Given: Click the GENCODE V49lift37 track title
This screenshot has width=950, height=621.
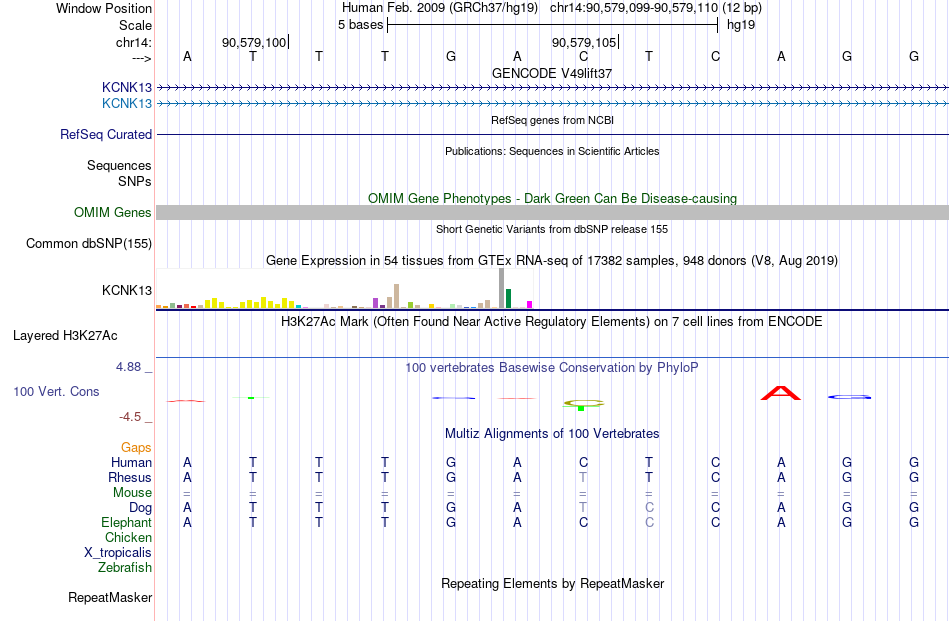Looking at the screenshot, I should click(x=552, y=73).
